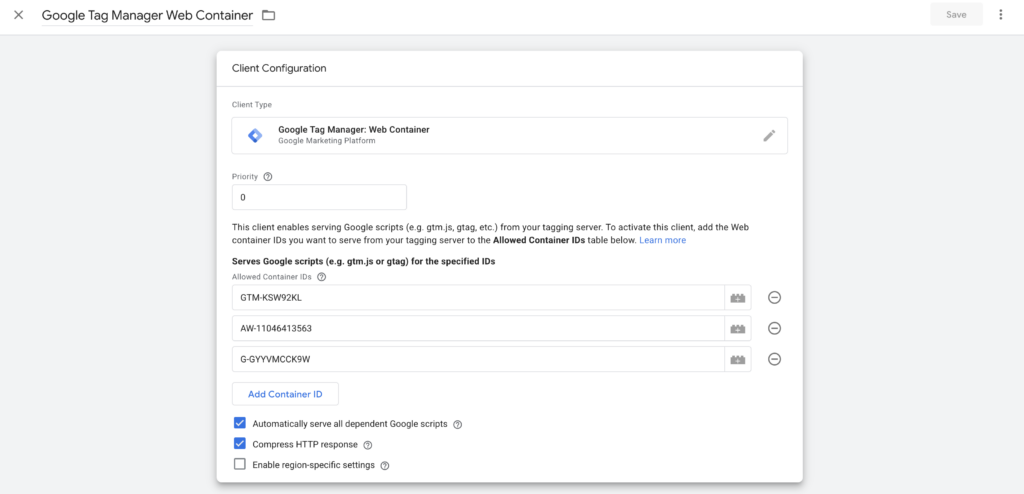The image size is (1024, 494).
Task: Click the Priority input field with value 0
Action: pyautogui.click(x=319, y=197)
